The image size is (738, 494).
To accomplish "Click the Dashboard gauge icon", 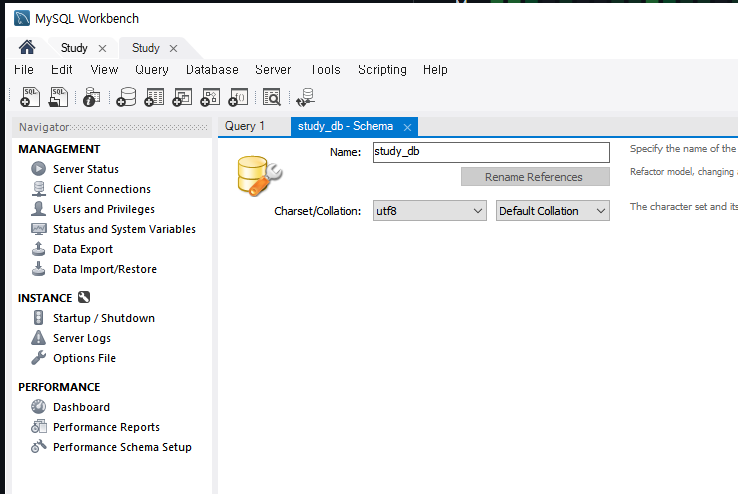I will tap(39, 406).
